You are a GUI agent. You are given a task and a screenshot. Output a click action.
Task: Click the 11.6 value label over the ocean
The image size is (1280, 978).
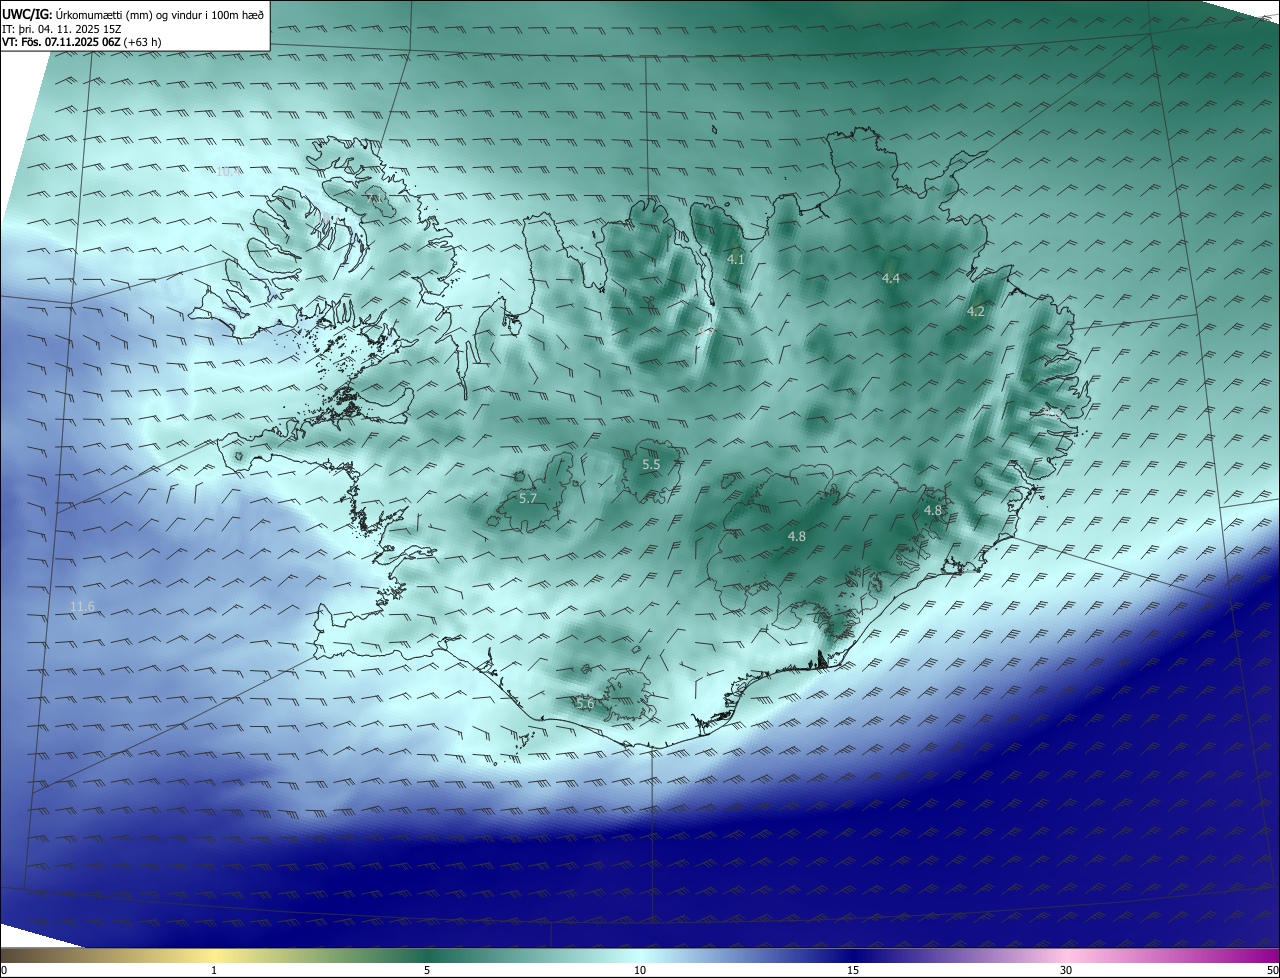[82, 607]
